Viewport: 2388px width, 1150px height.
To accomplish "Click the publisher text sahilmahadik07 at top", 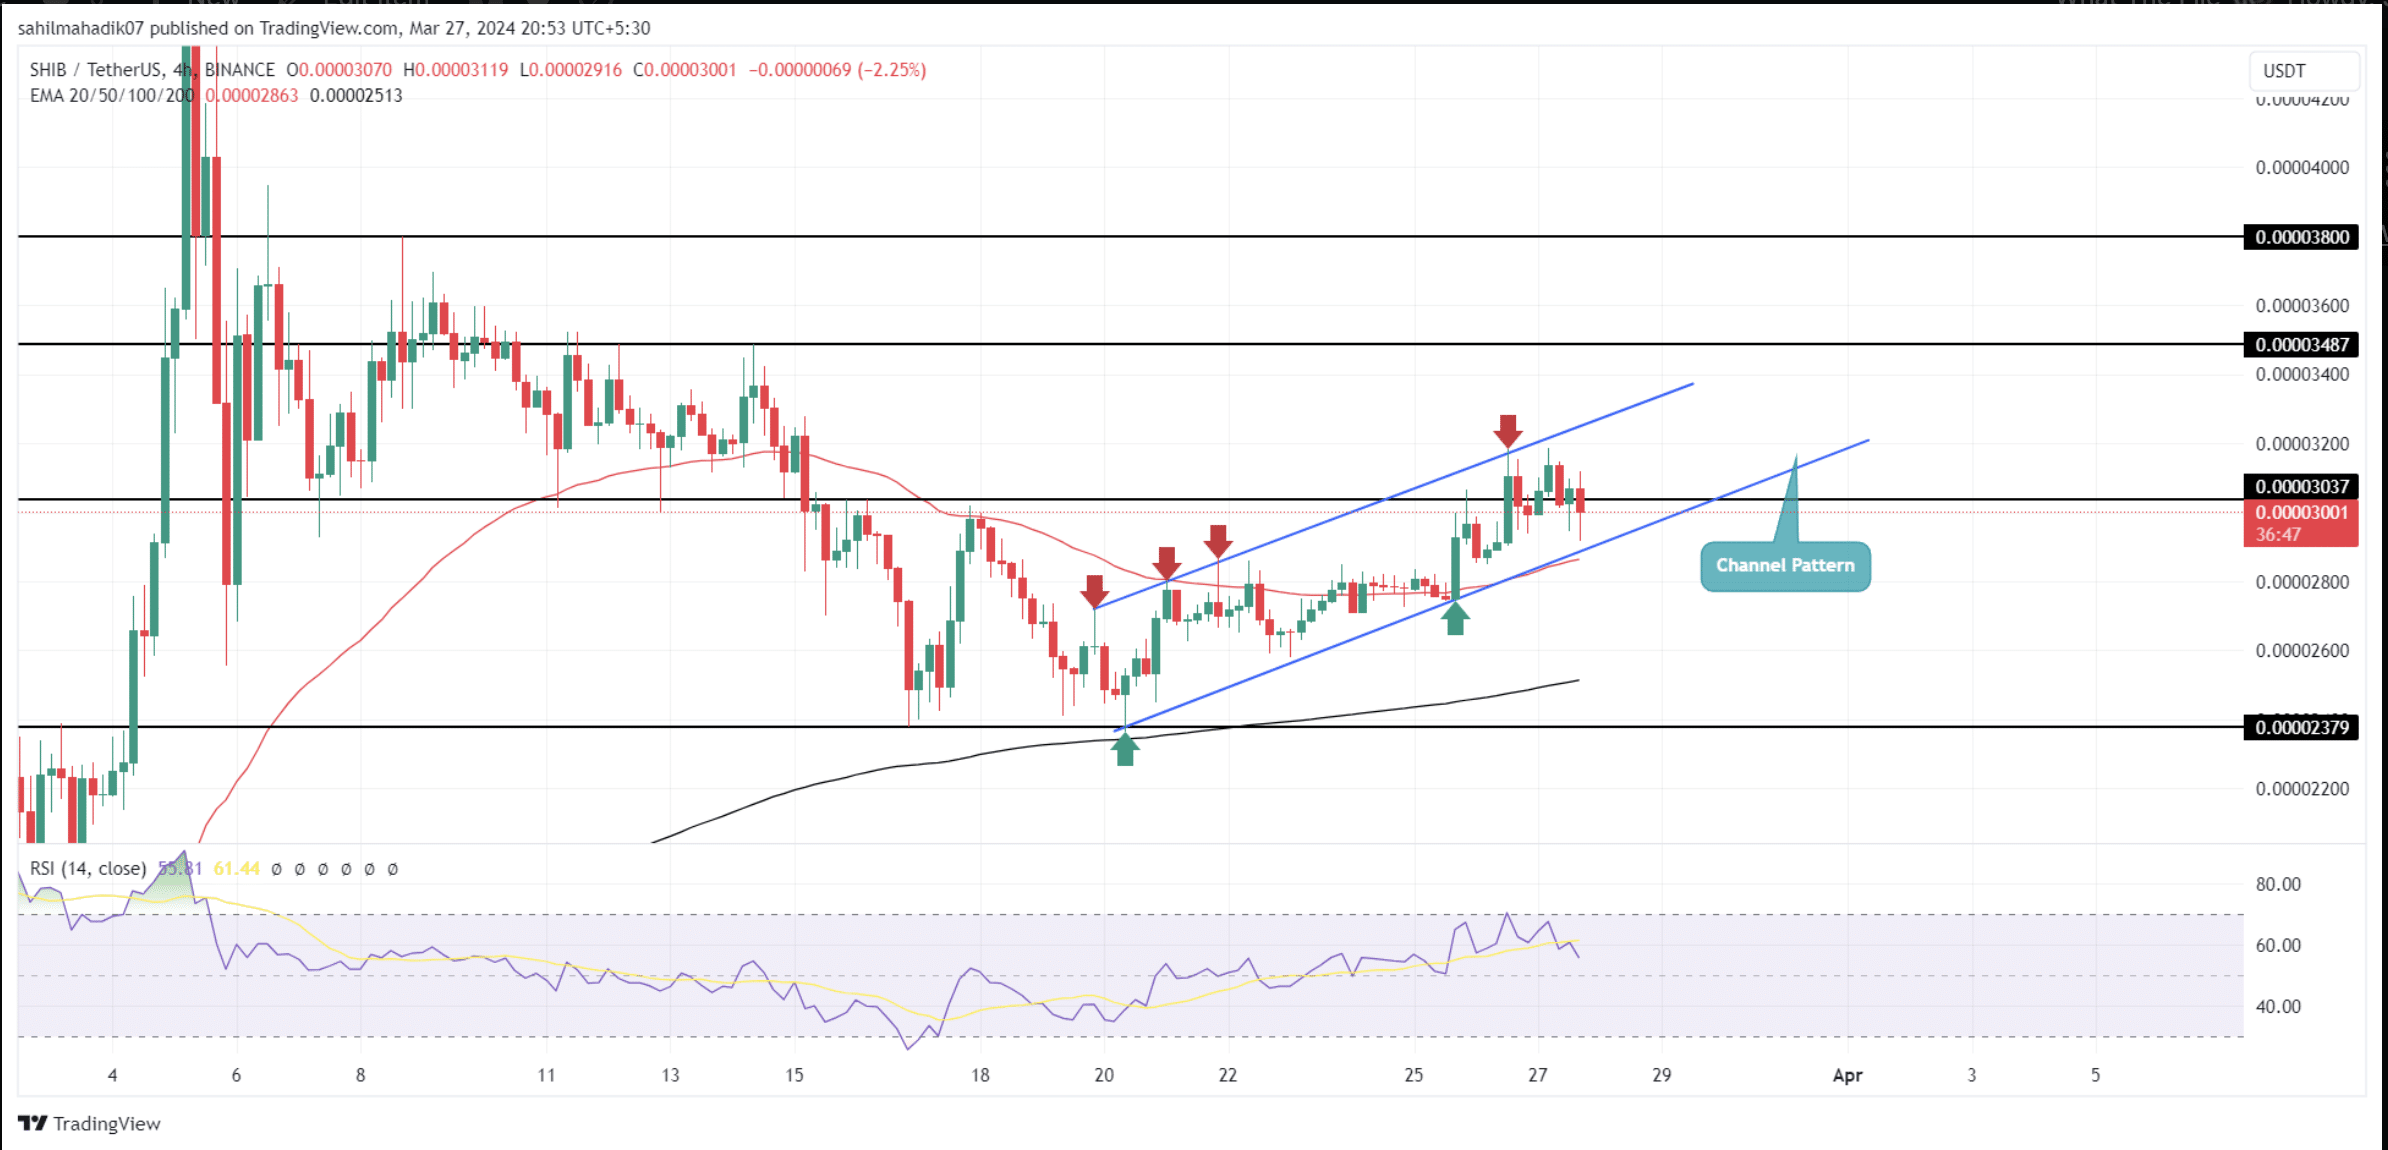I will tap(81, 28).
